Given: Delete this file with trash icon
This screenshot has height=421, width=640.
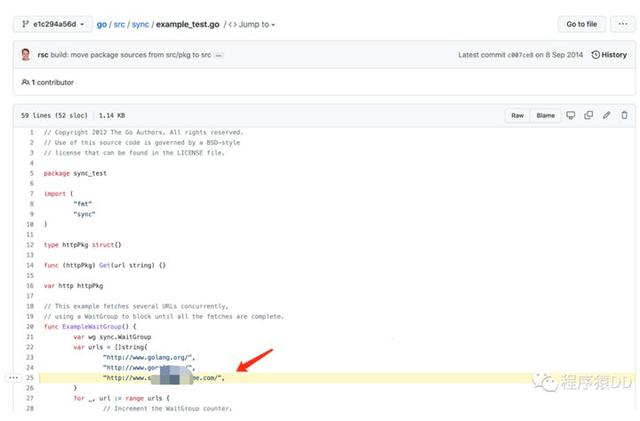Looking at the screenshot, I should pos(624,115).
